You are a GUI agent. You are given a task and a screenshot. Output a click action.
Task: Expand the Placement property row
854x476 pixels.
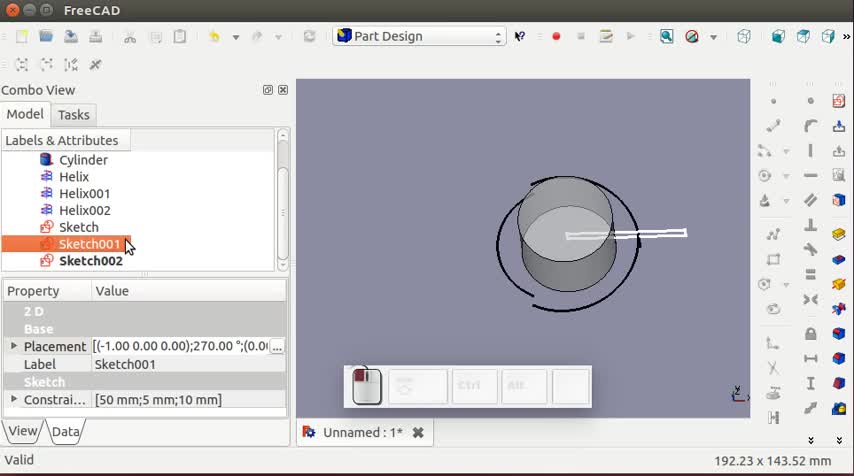point(14,346)
